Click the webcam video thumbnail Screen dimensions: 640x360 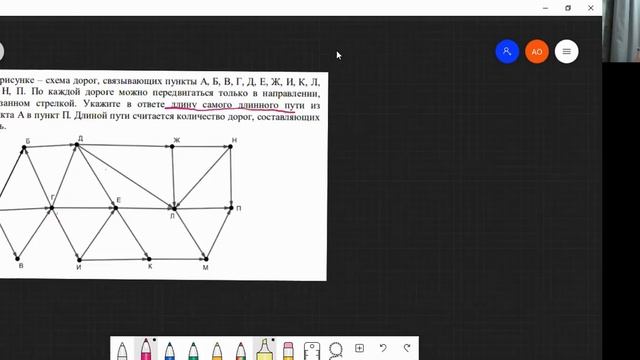click(x=621, y=31)
